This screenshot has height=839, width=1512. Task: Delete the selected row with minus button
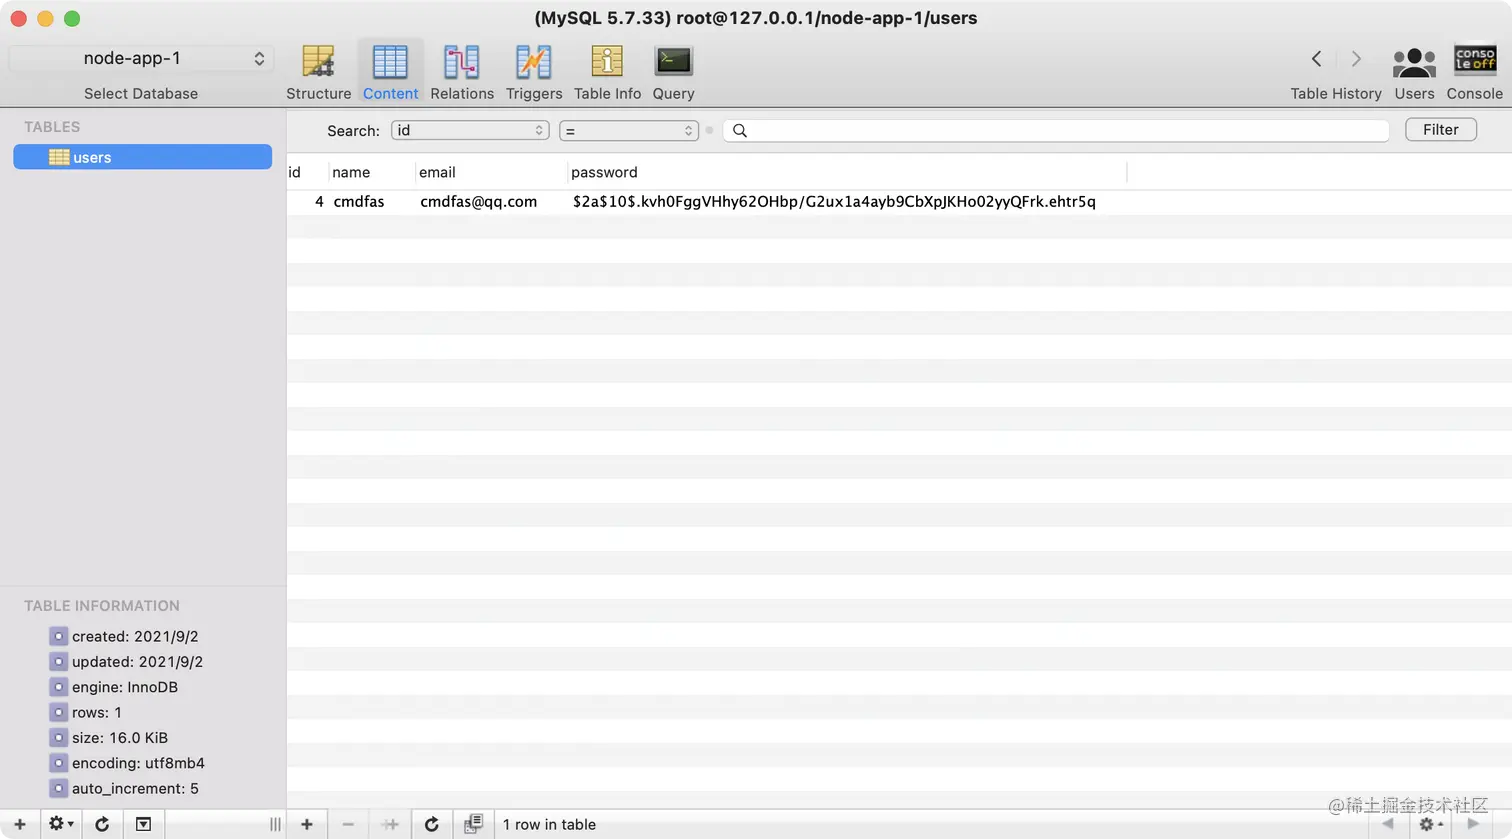tap(348, 824)
